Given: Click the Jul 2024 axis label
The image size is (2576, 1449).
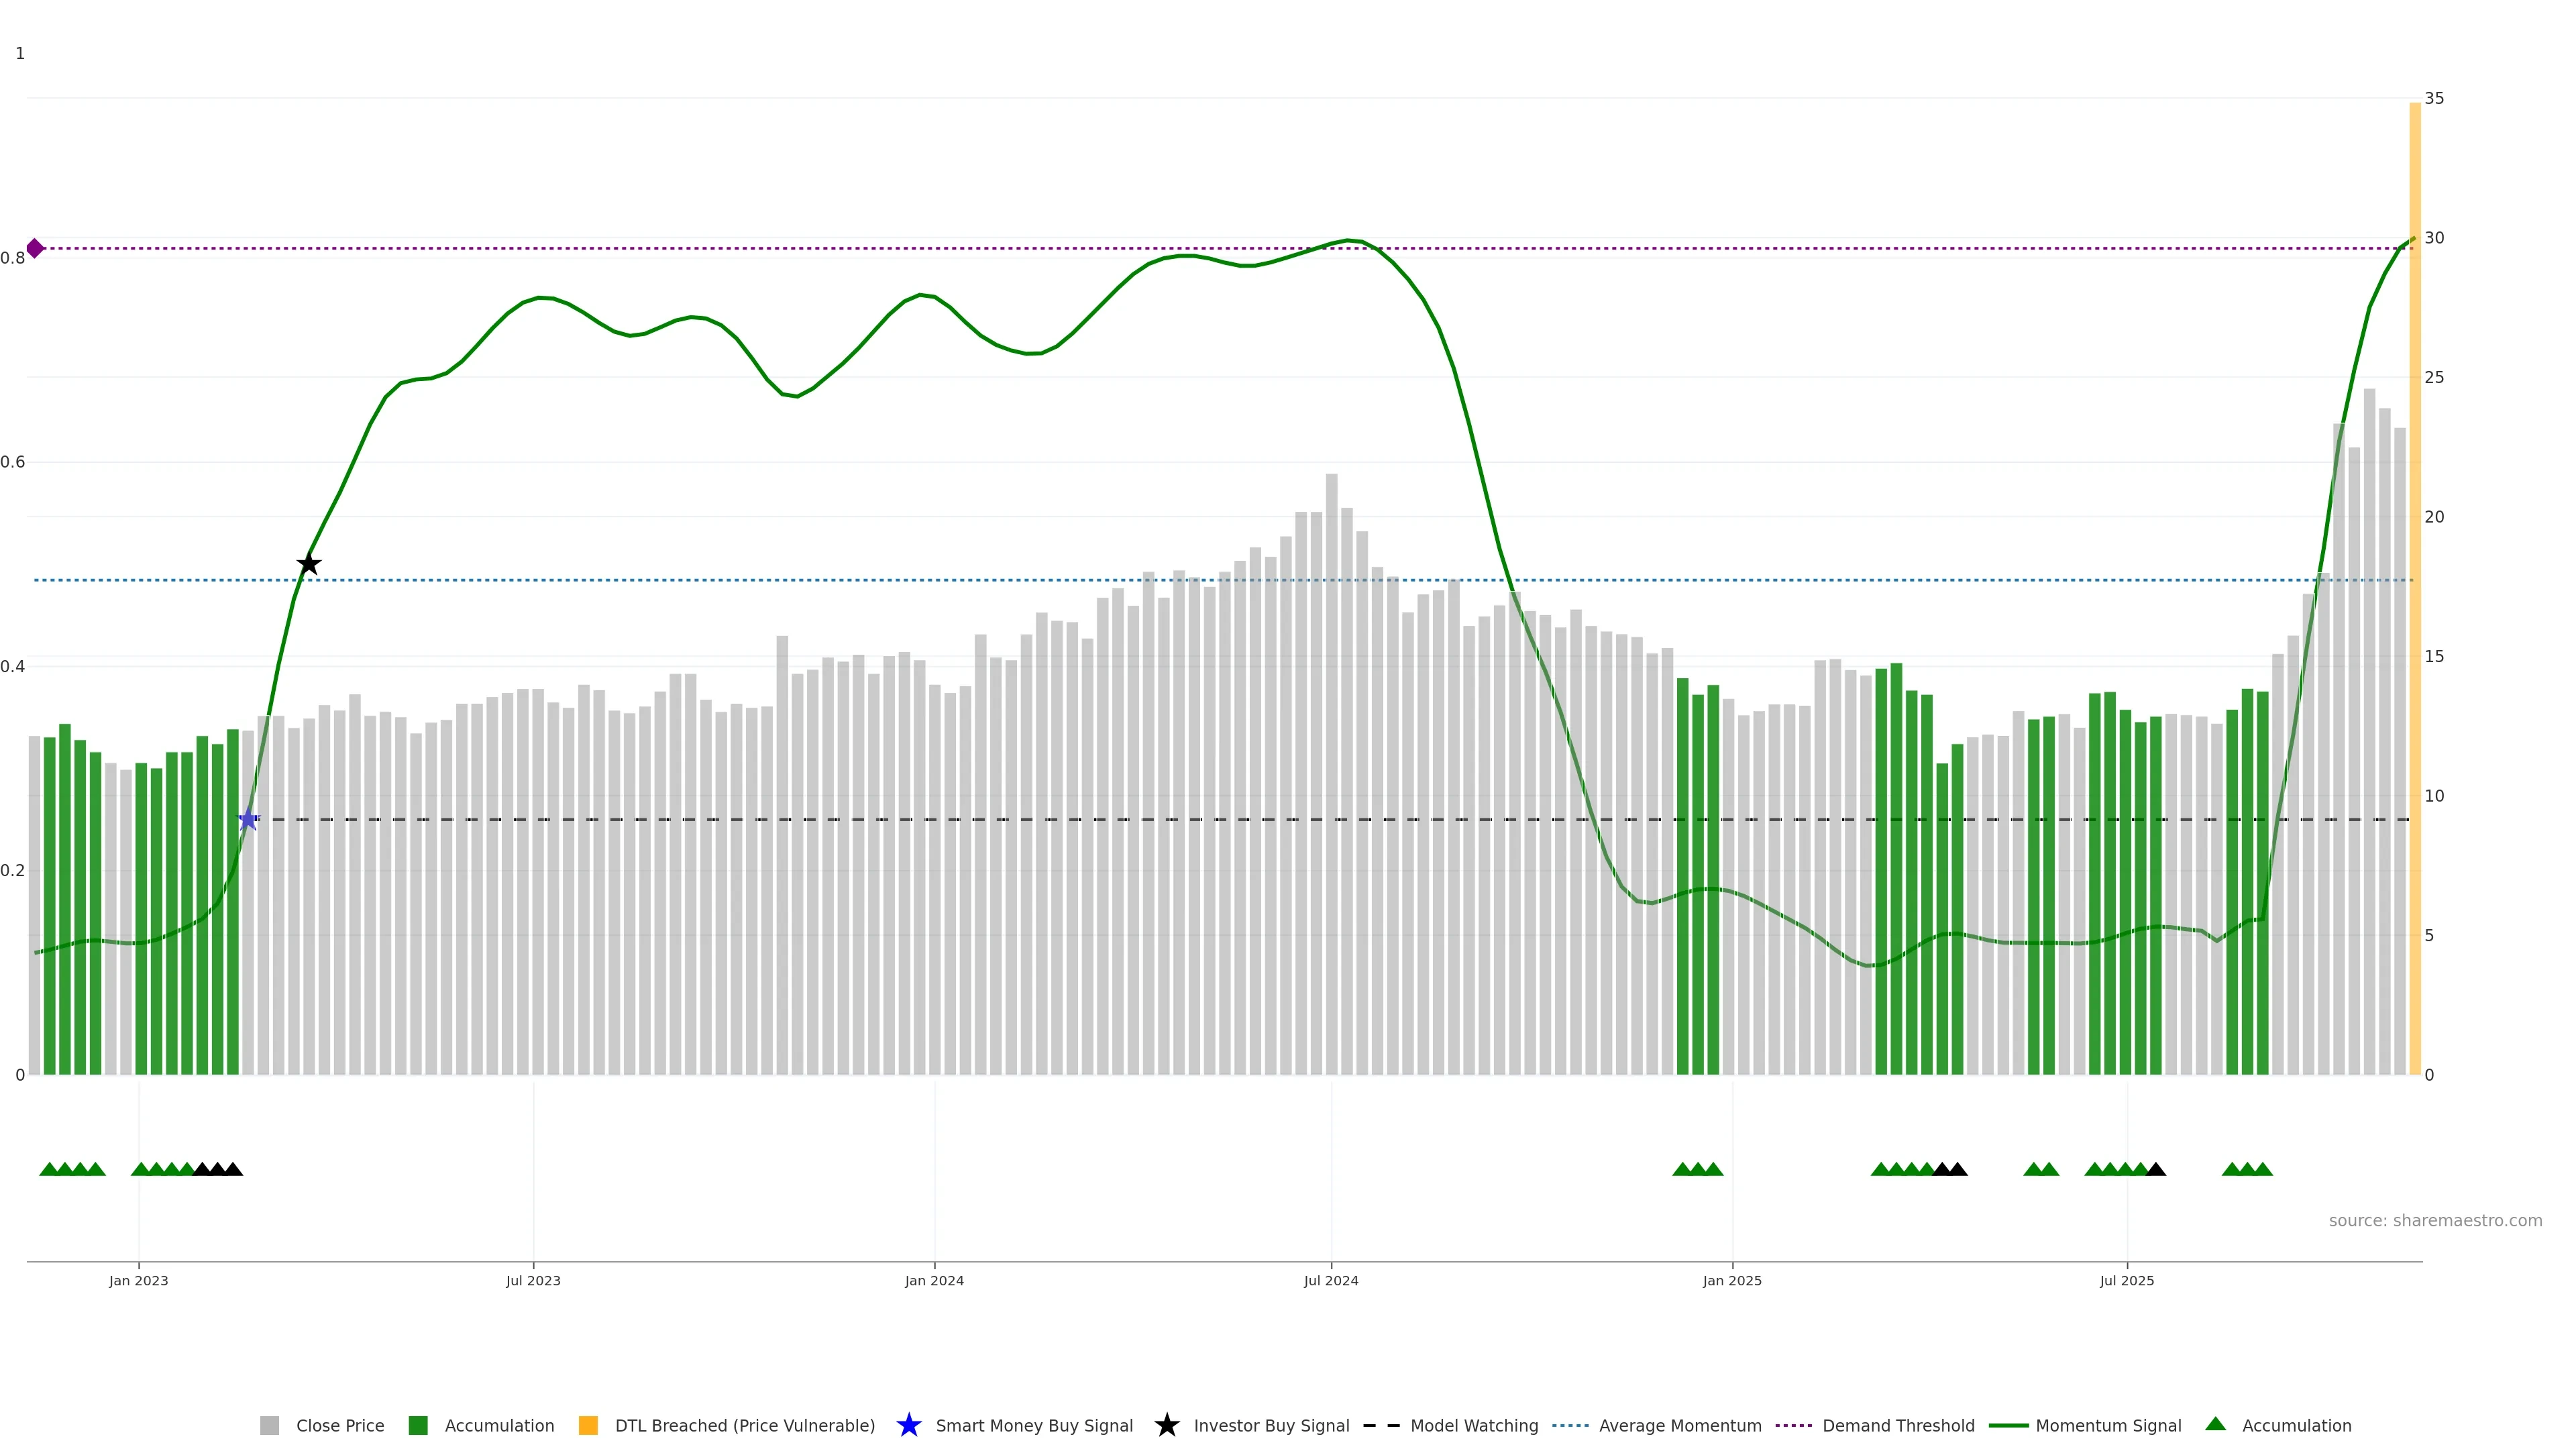Looking at the screenshot, I should [1330, 1280].
